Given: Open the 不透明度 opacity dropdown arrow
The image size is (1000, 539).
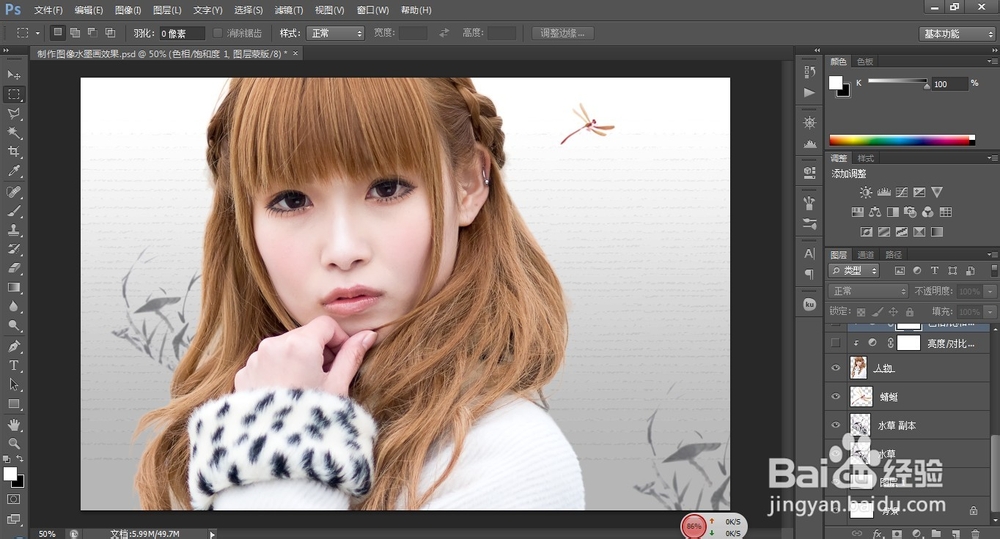Looking at the screenshot, I should (990, 292).
